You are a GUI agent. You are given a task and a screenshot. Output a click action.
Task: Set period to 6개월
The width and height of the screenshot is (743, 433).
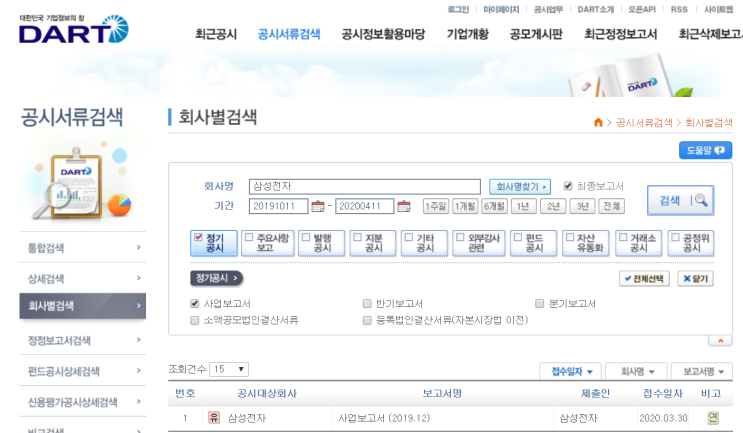[494, 206]
